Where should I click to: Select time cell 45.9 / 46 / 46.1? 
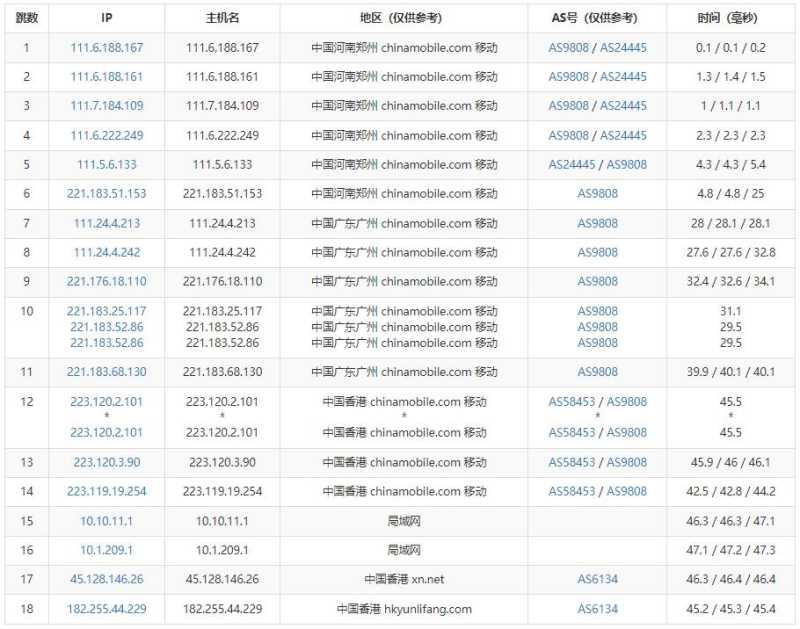731,462
